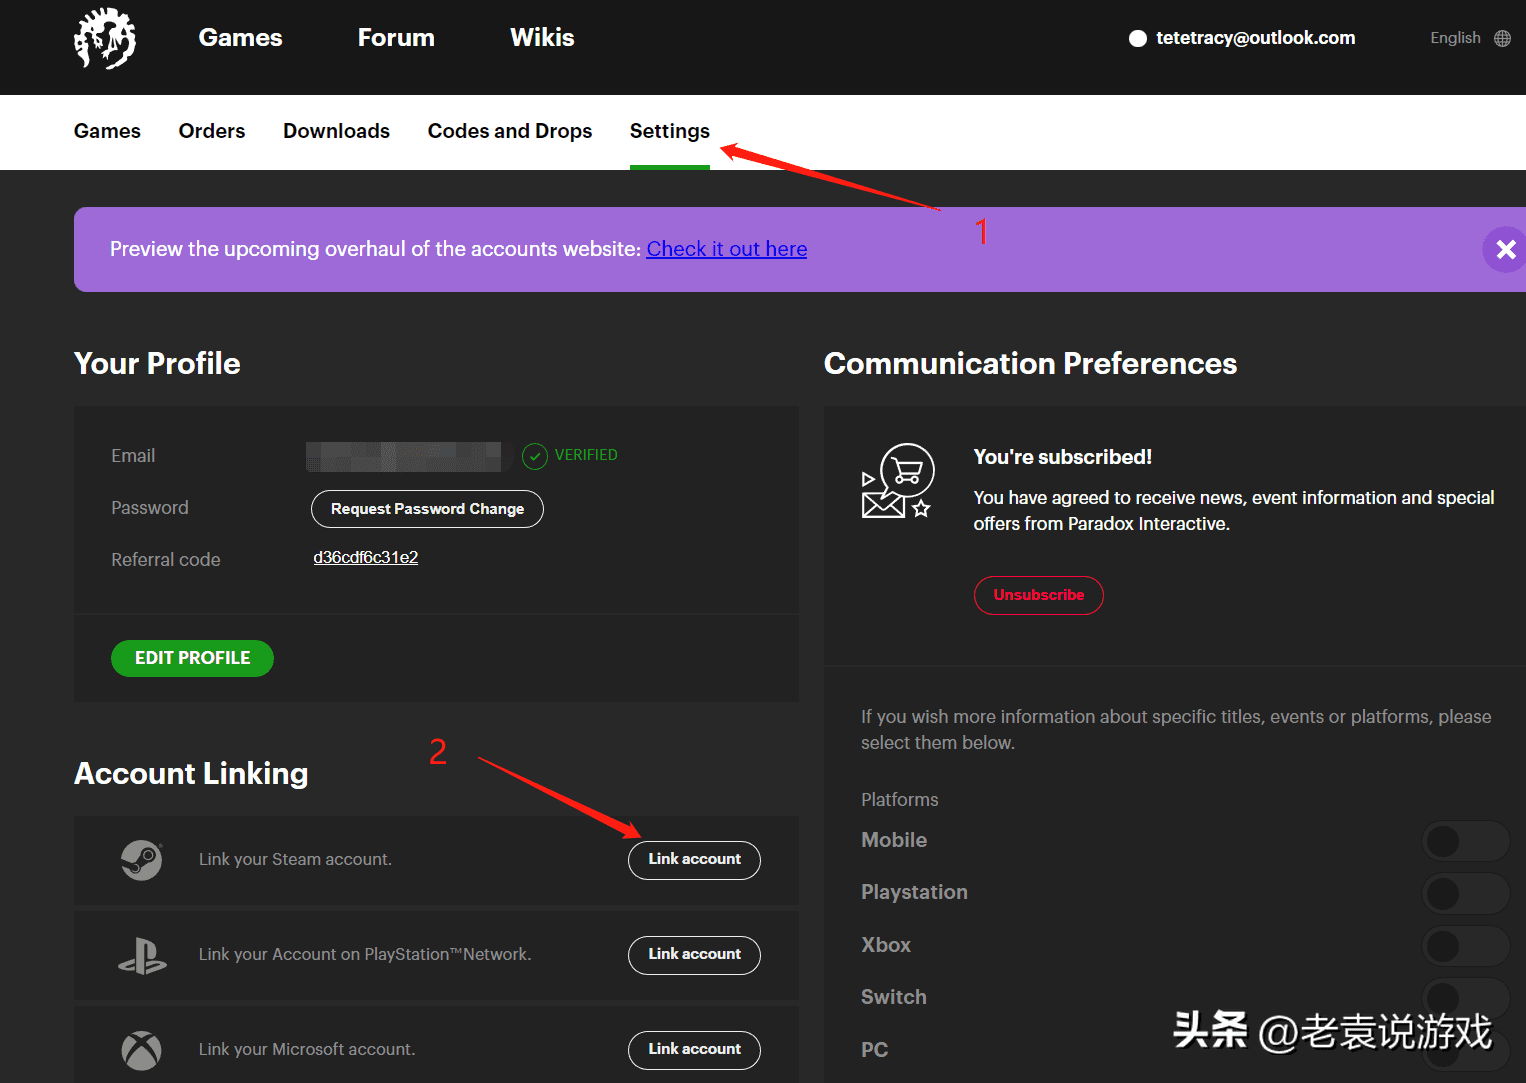The height and width of the screenshot is (1083, 1526).
Task: Click the Unsubscribe button
Action: (1038, 595)
